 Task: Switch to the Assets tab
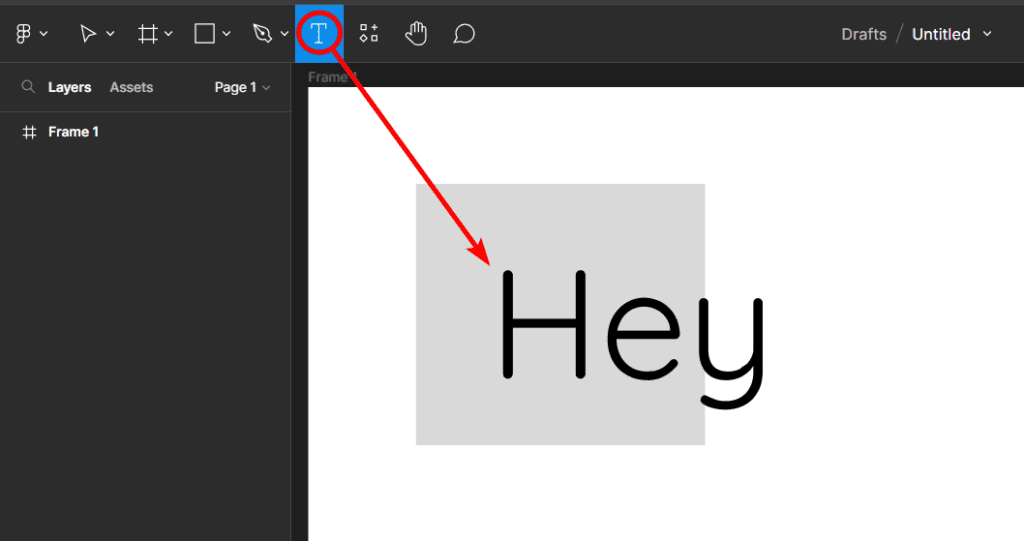coord(131,88)
